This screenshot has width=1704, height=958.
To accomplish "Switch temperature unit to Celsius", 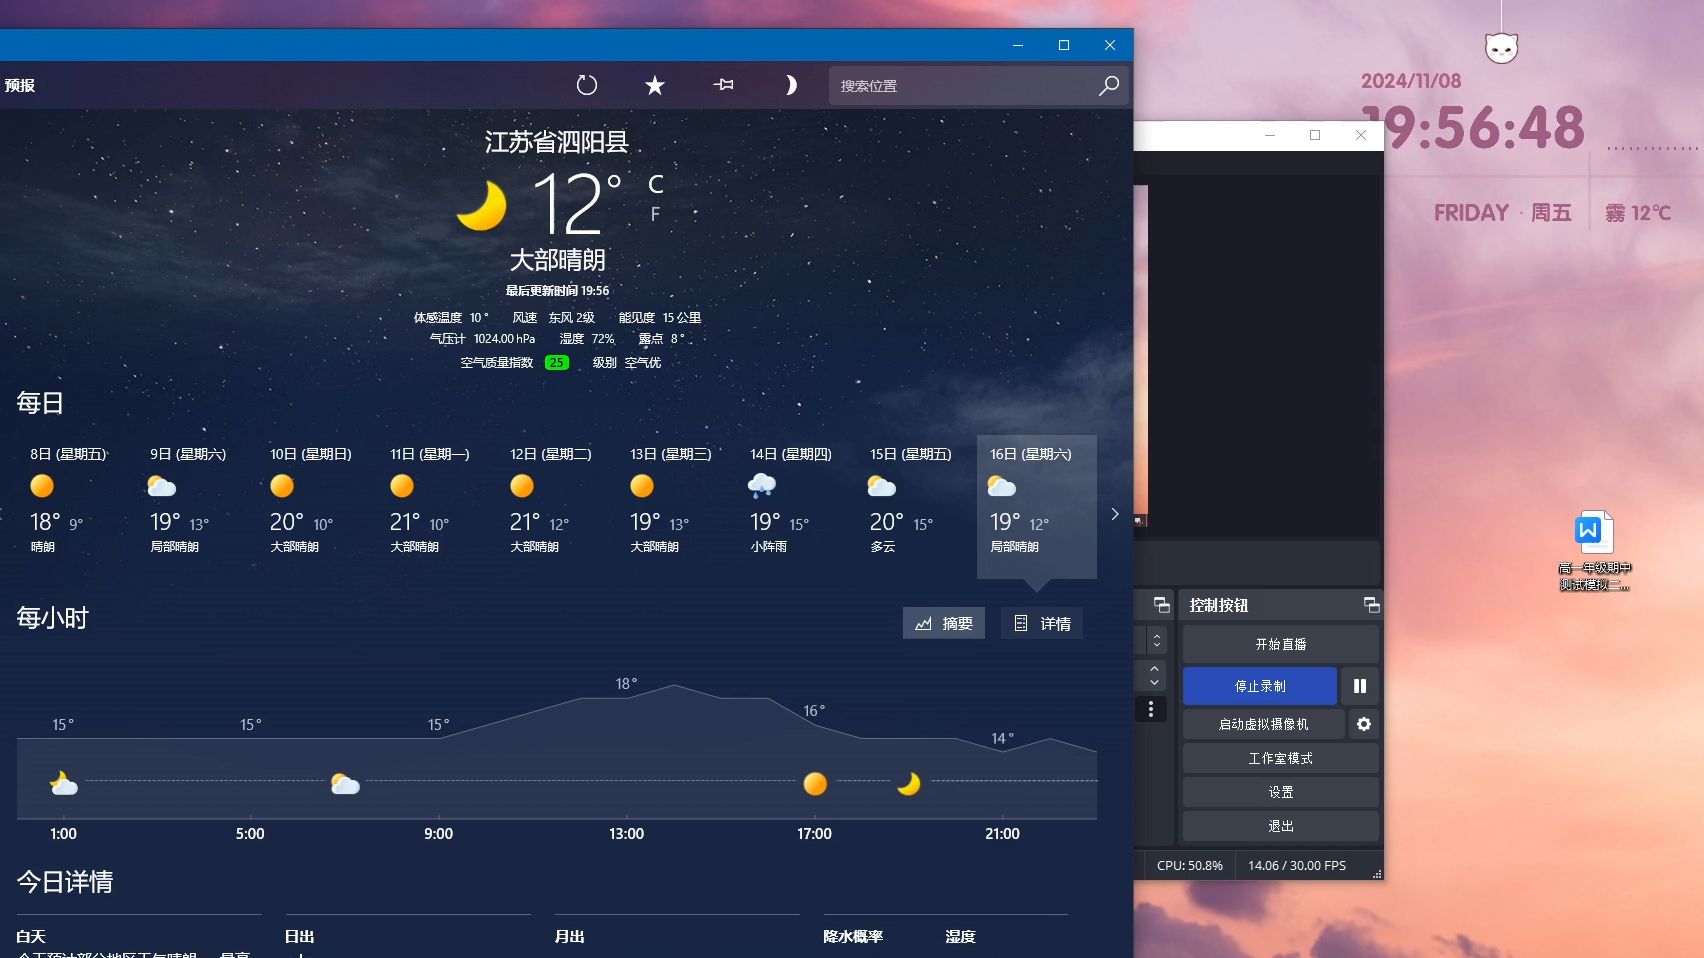I will [x=656, y=184].
